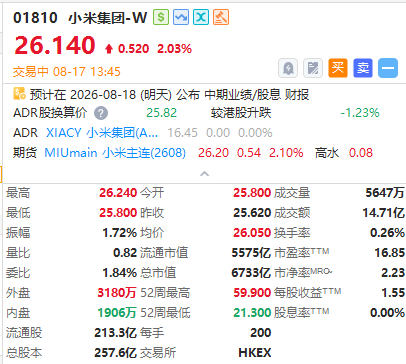Click the orange auction gavel icon
This screenshot has width=406, height=364.
(221, 17)
